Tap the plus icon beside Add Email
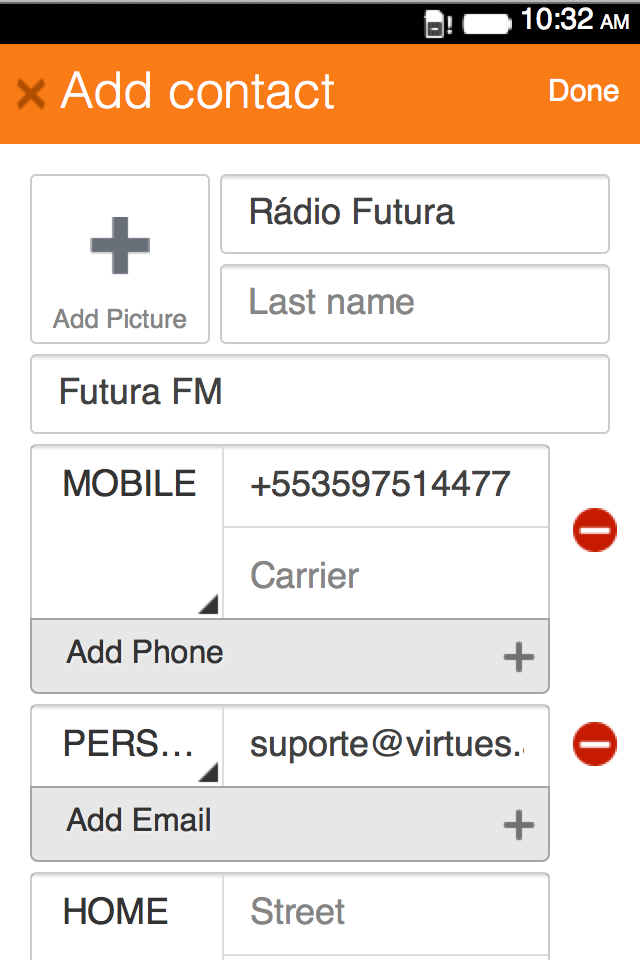 coord(518,825)
